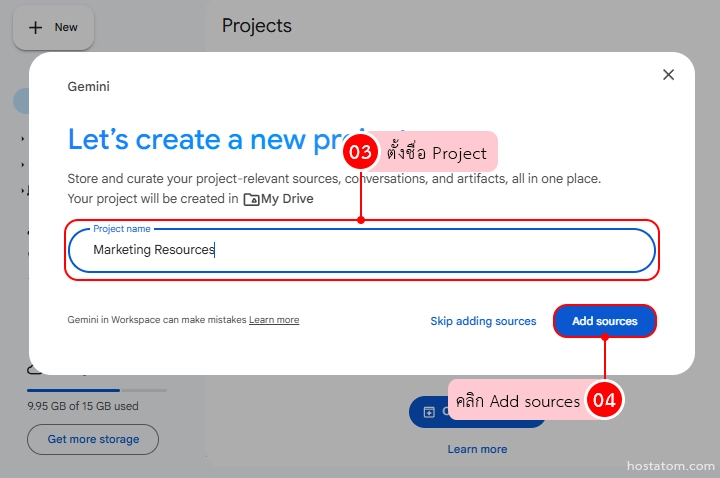This screenshot has height=478, width=720.
Task: Click the My Drive folder icon
Action: pyautogui.click(x=251, y=200)
